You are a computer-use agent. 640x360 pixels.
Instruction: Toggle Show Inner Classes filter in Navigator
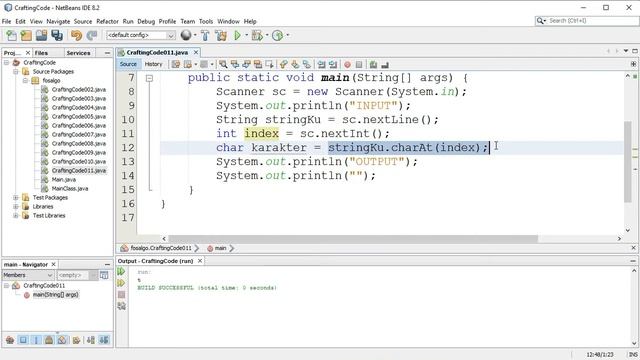click(62, 340)
